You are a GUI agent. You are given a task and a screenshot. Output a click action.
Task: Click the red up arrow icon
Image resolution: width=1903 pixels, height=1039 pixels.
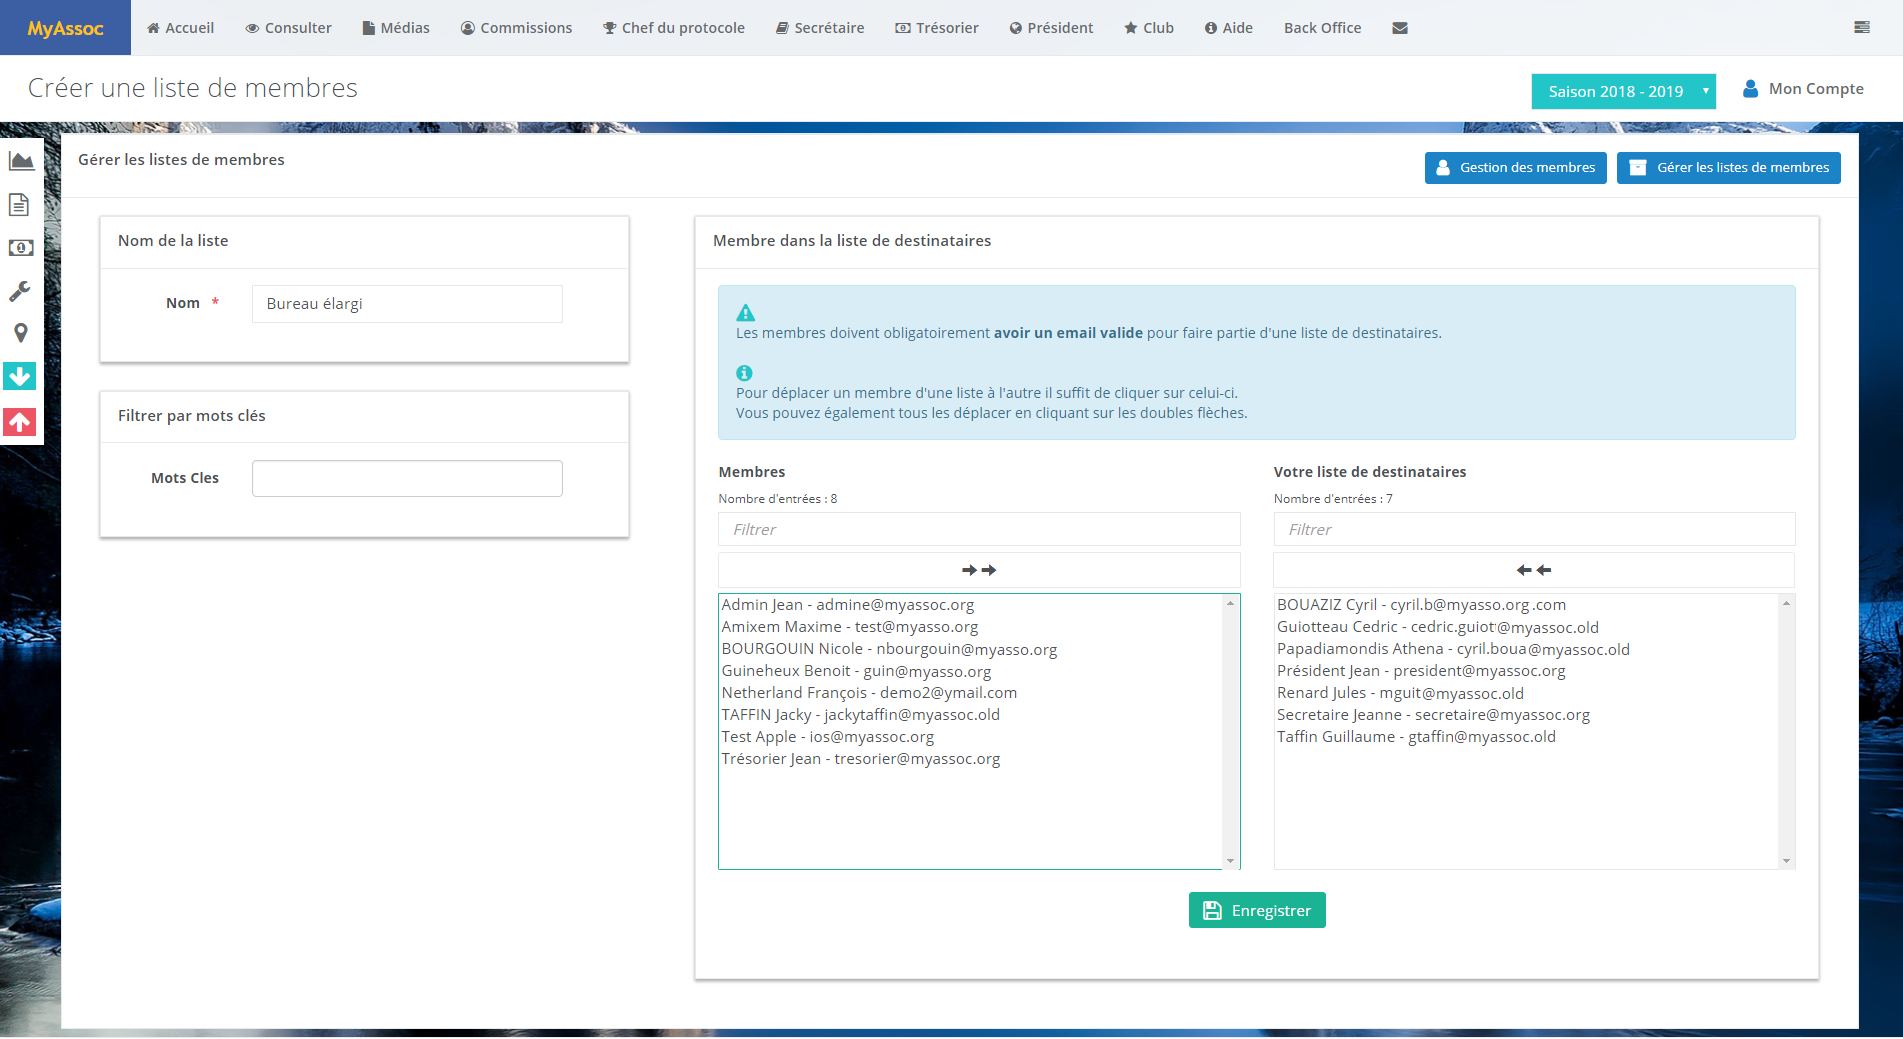coord(20,422)
